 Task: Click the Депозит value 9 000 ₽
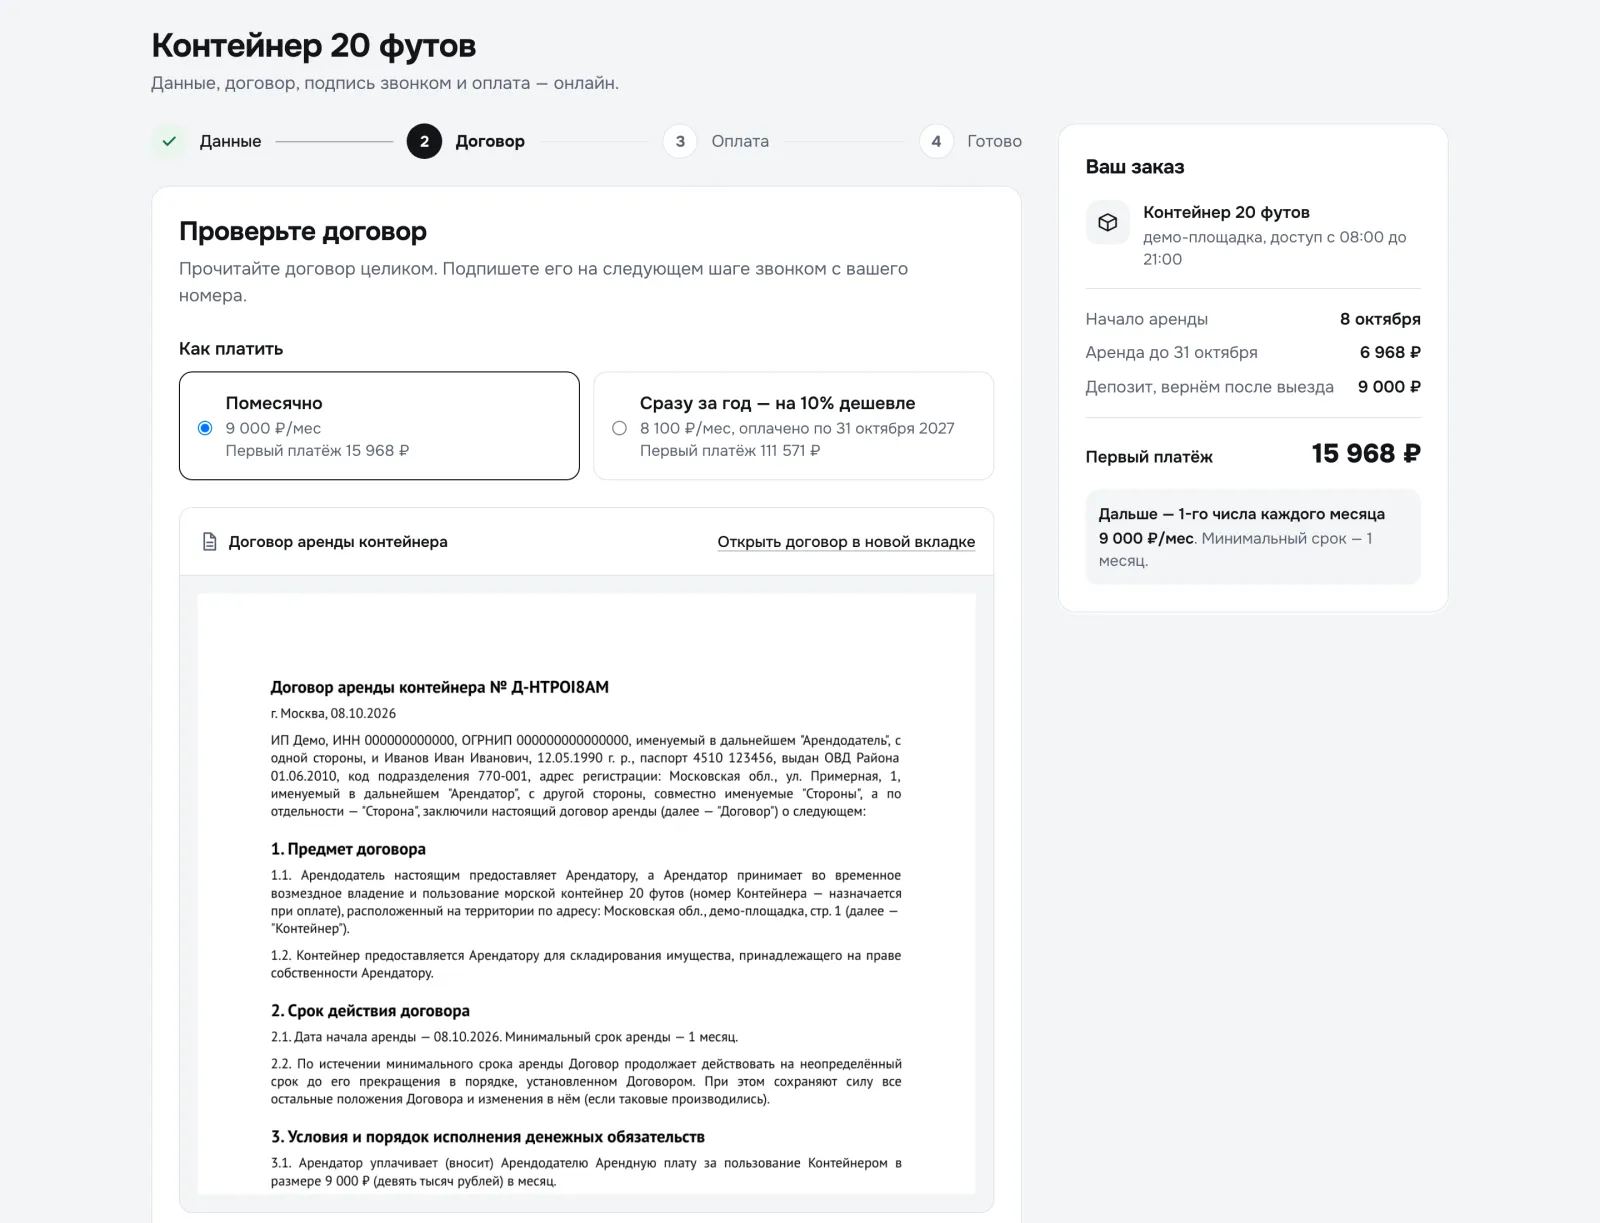click(x=1389, y=387)
